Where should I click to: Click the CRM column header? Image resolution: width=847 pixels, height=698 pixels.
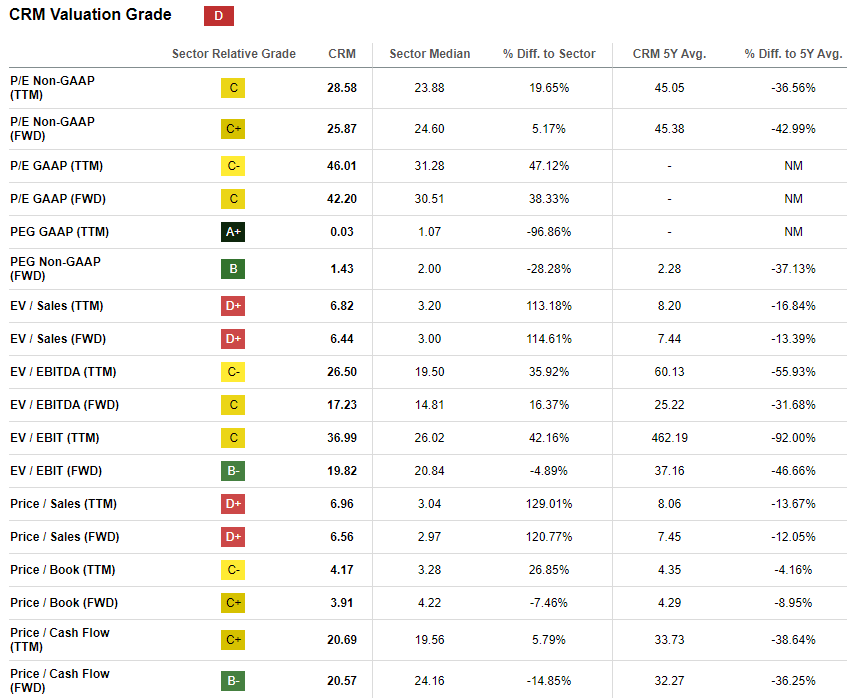coord(342,54)
